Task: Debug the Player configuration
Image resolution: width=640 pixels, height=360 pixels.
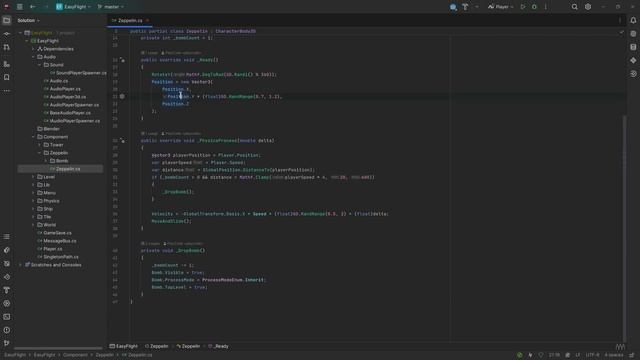Action: [x=534, y=7]
